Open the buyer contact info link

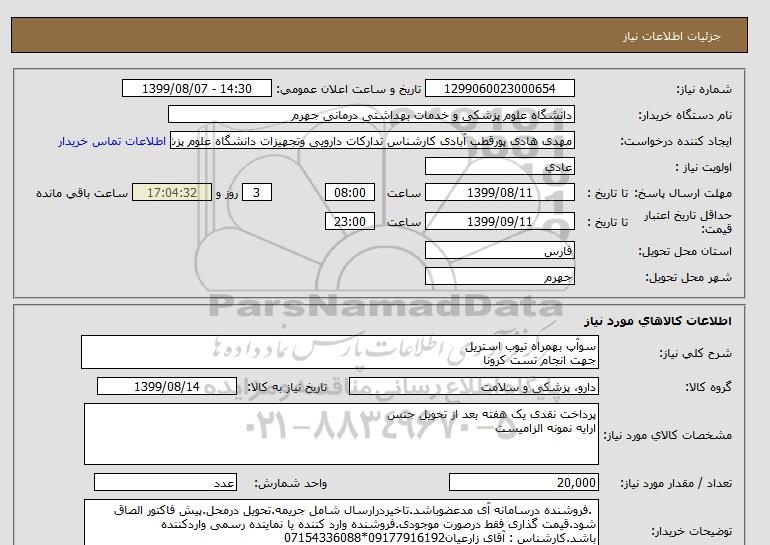111,141
